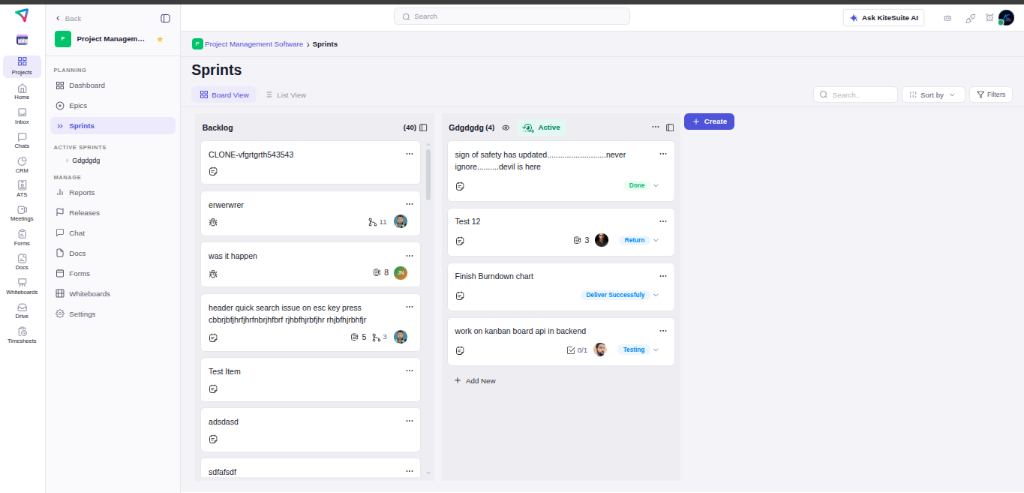The image size is (1024, 493).
Task: Toggle the project favorite star
Action: pyautogui.click(x=160, y=39)
